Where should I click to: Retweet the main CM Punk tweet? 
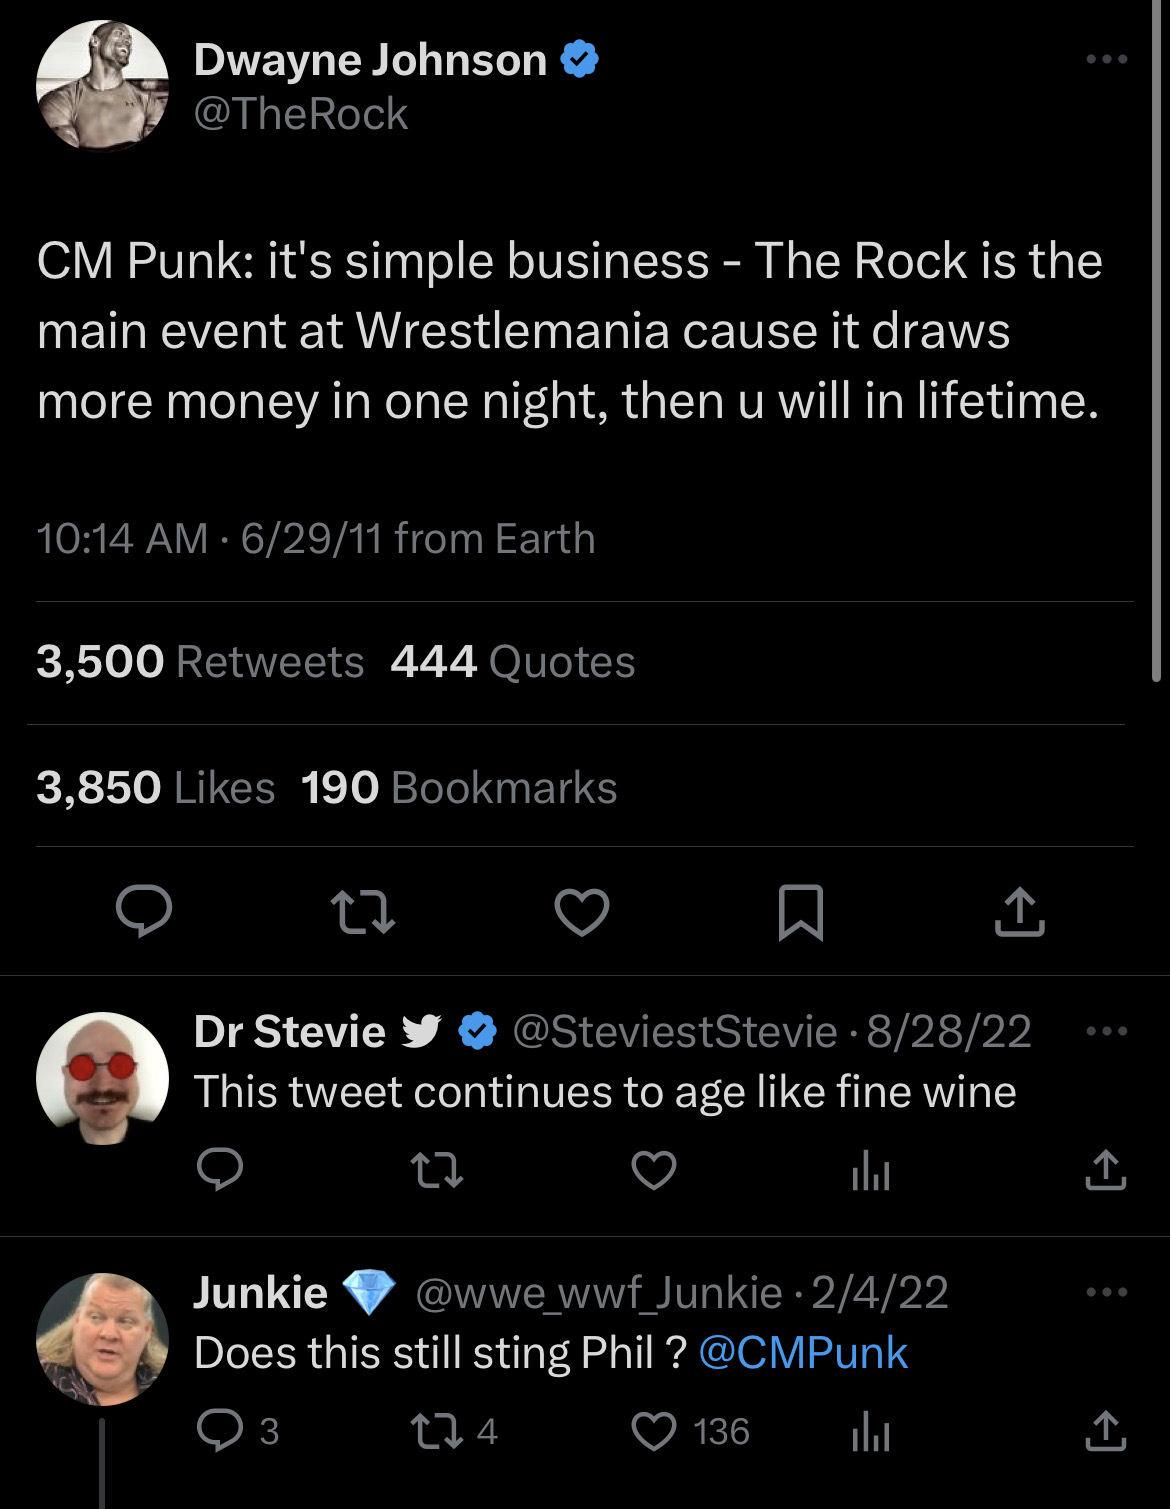tap(363, 911)
